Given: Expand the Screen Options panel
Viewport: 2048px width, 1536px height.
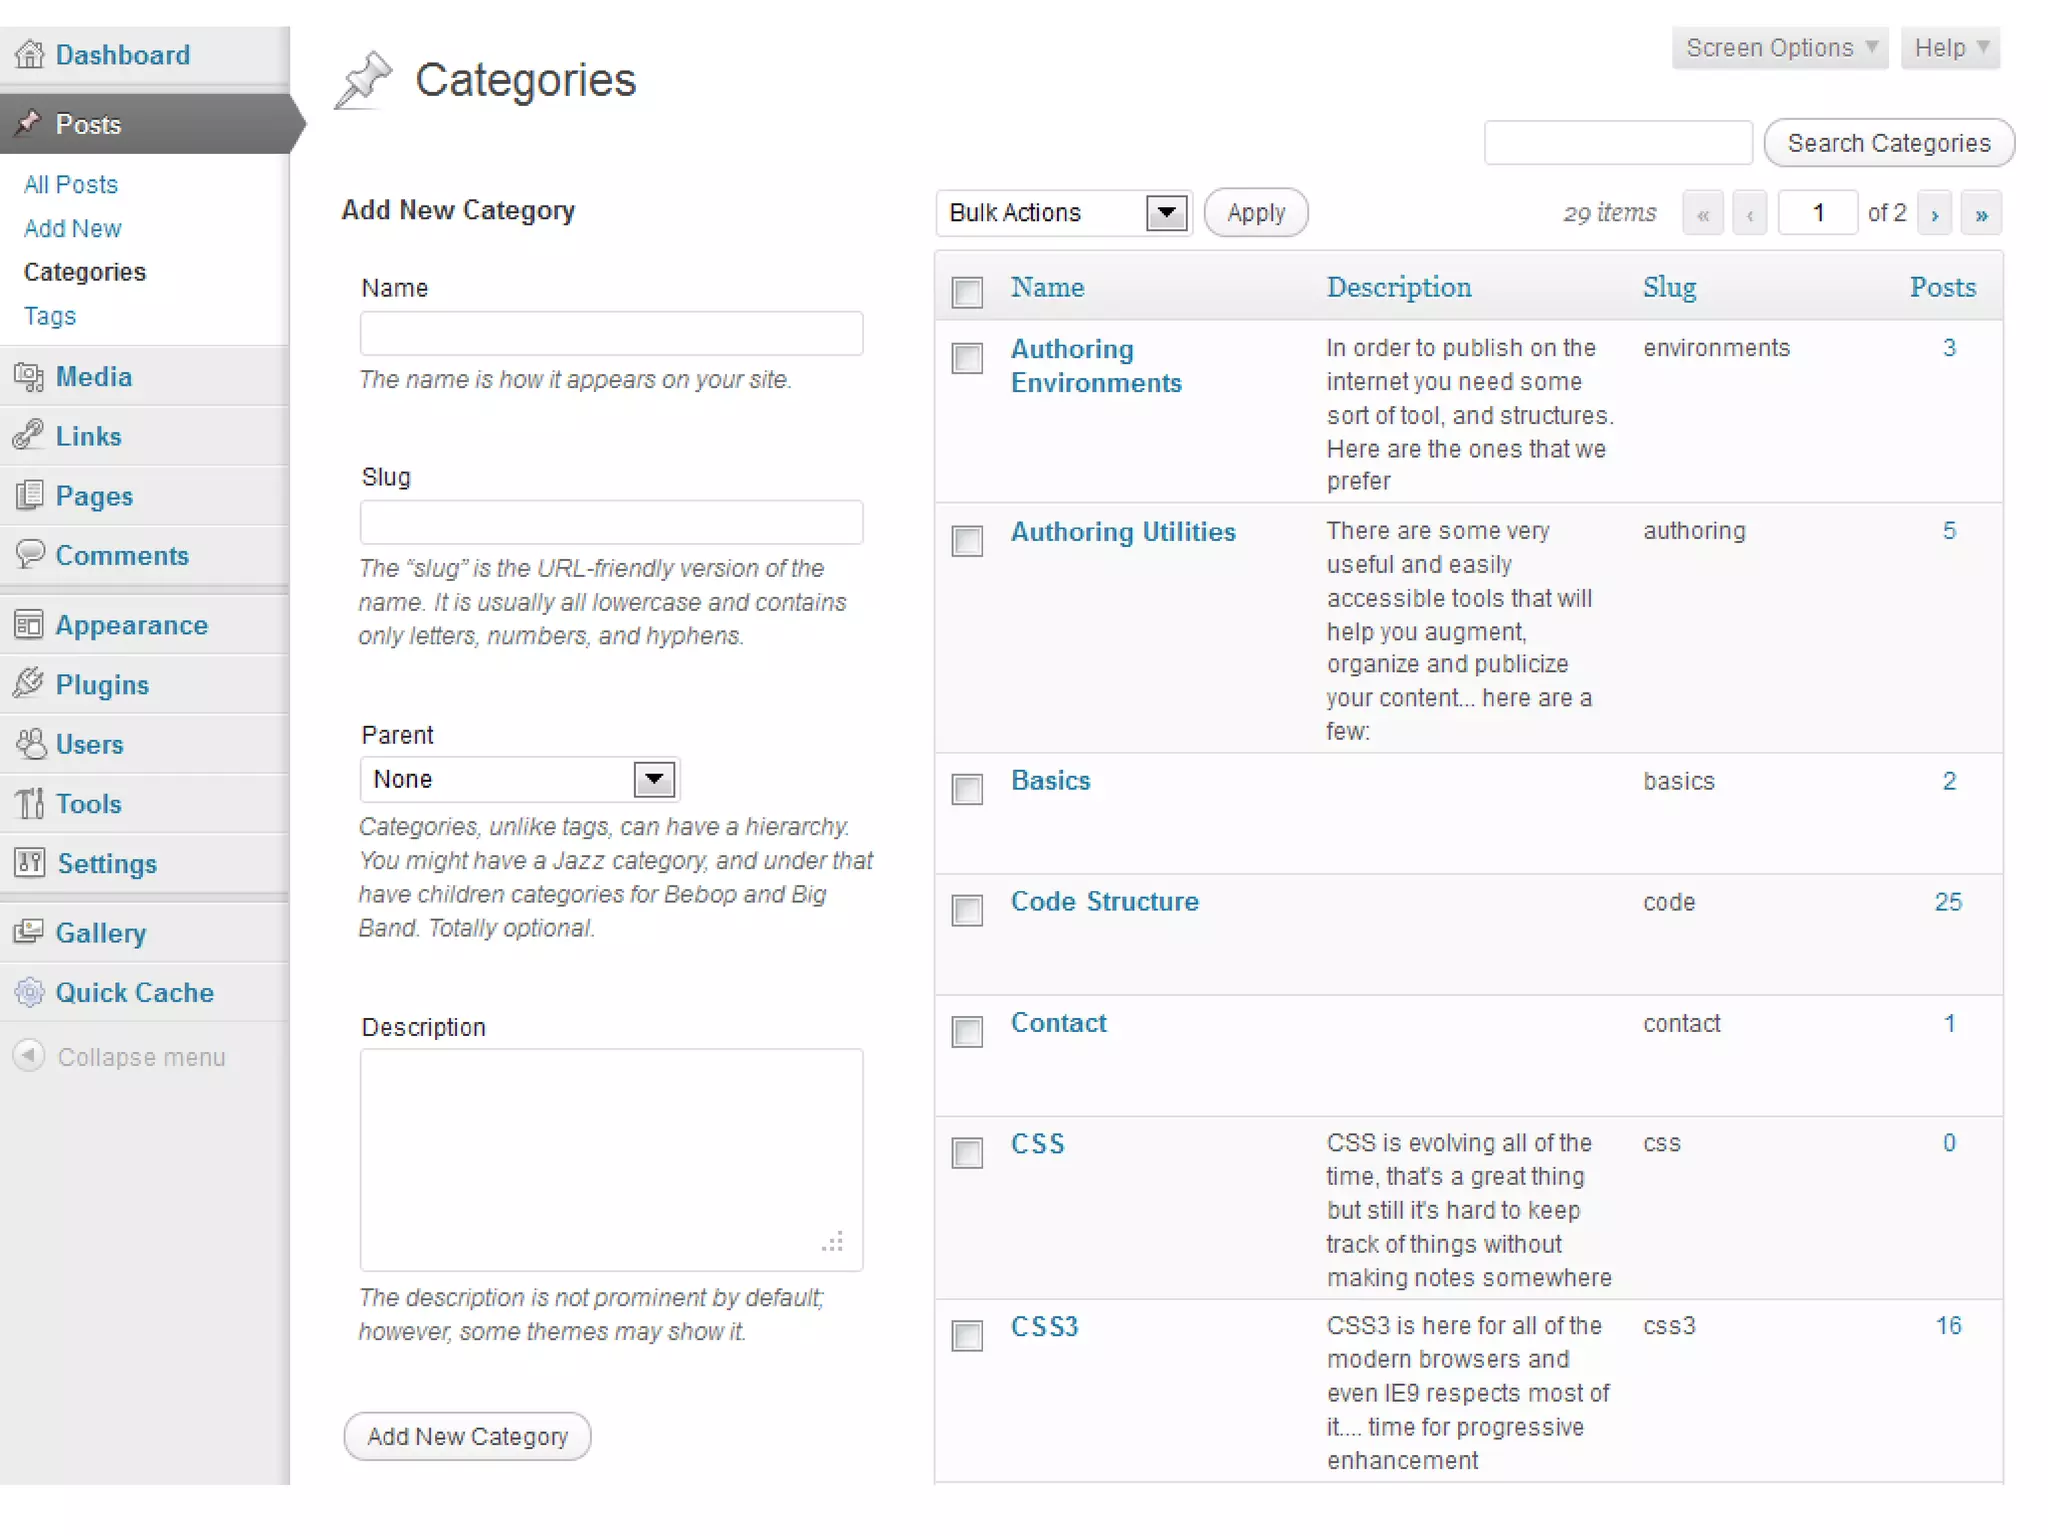Looking at the screenshot, I should click(x=1779, y=48).
